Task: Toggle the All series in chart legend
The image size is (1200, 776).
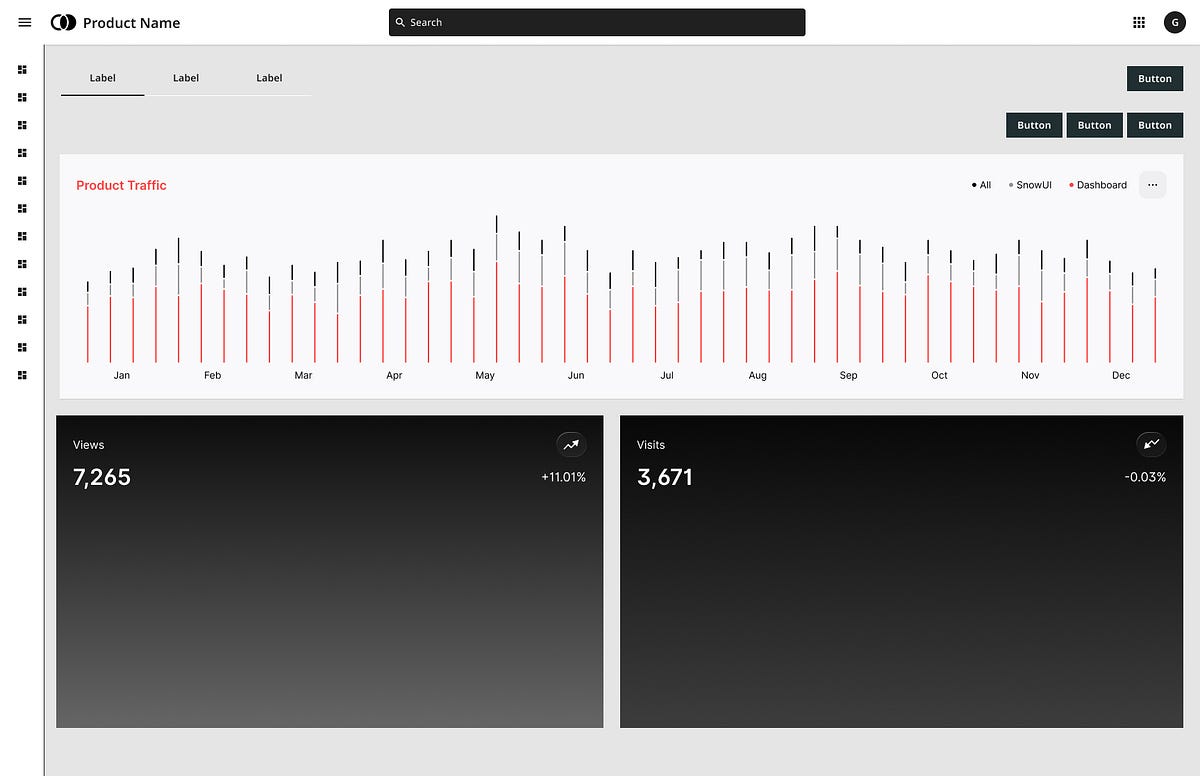Action: point(981,185)
